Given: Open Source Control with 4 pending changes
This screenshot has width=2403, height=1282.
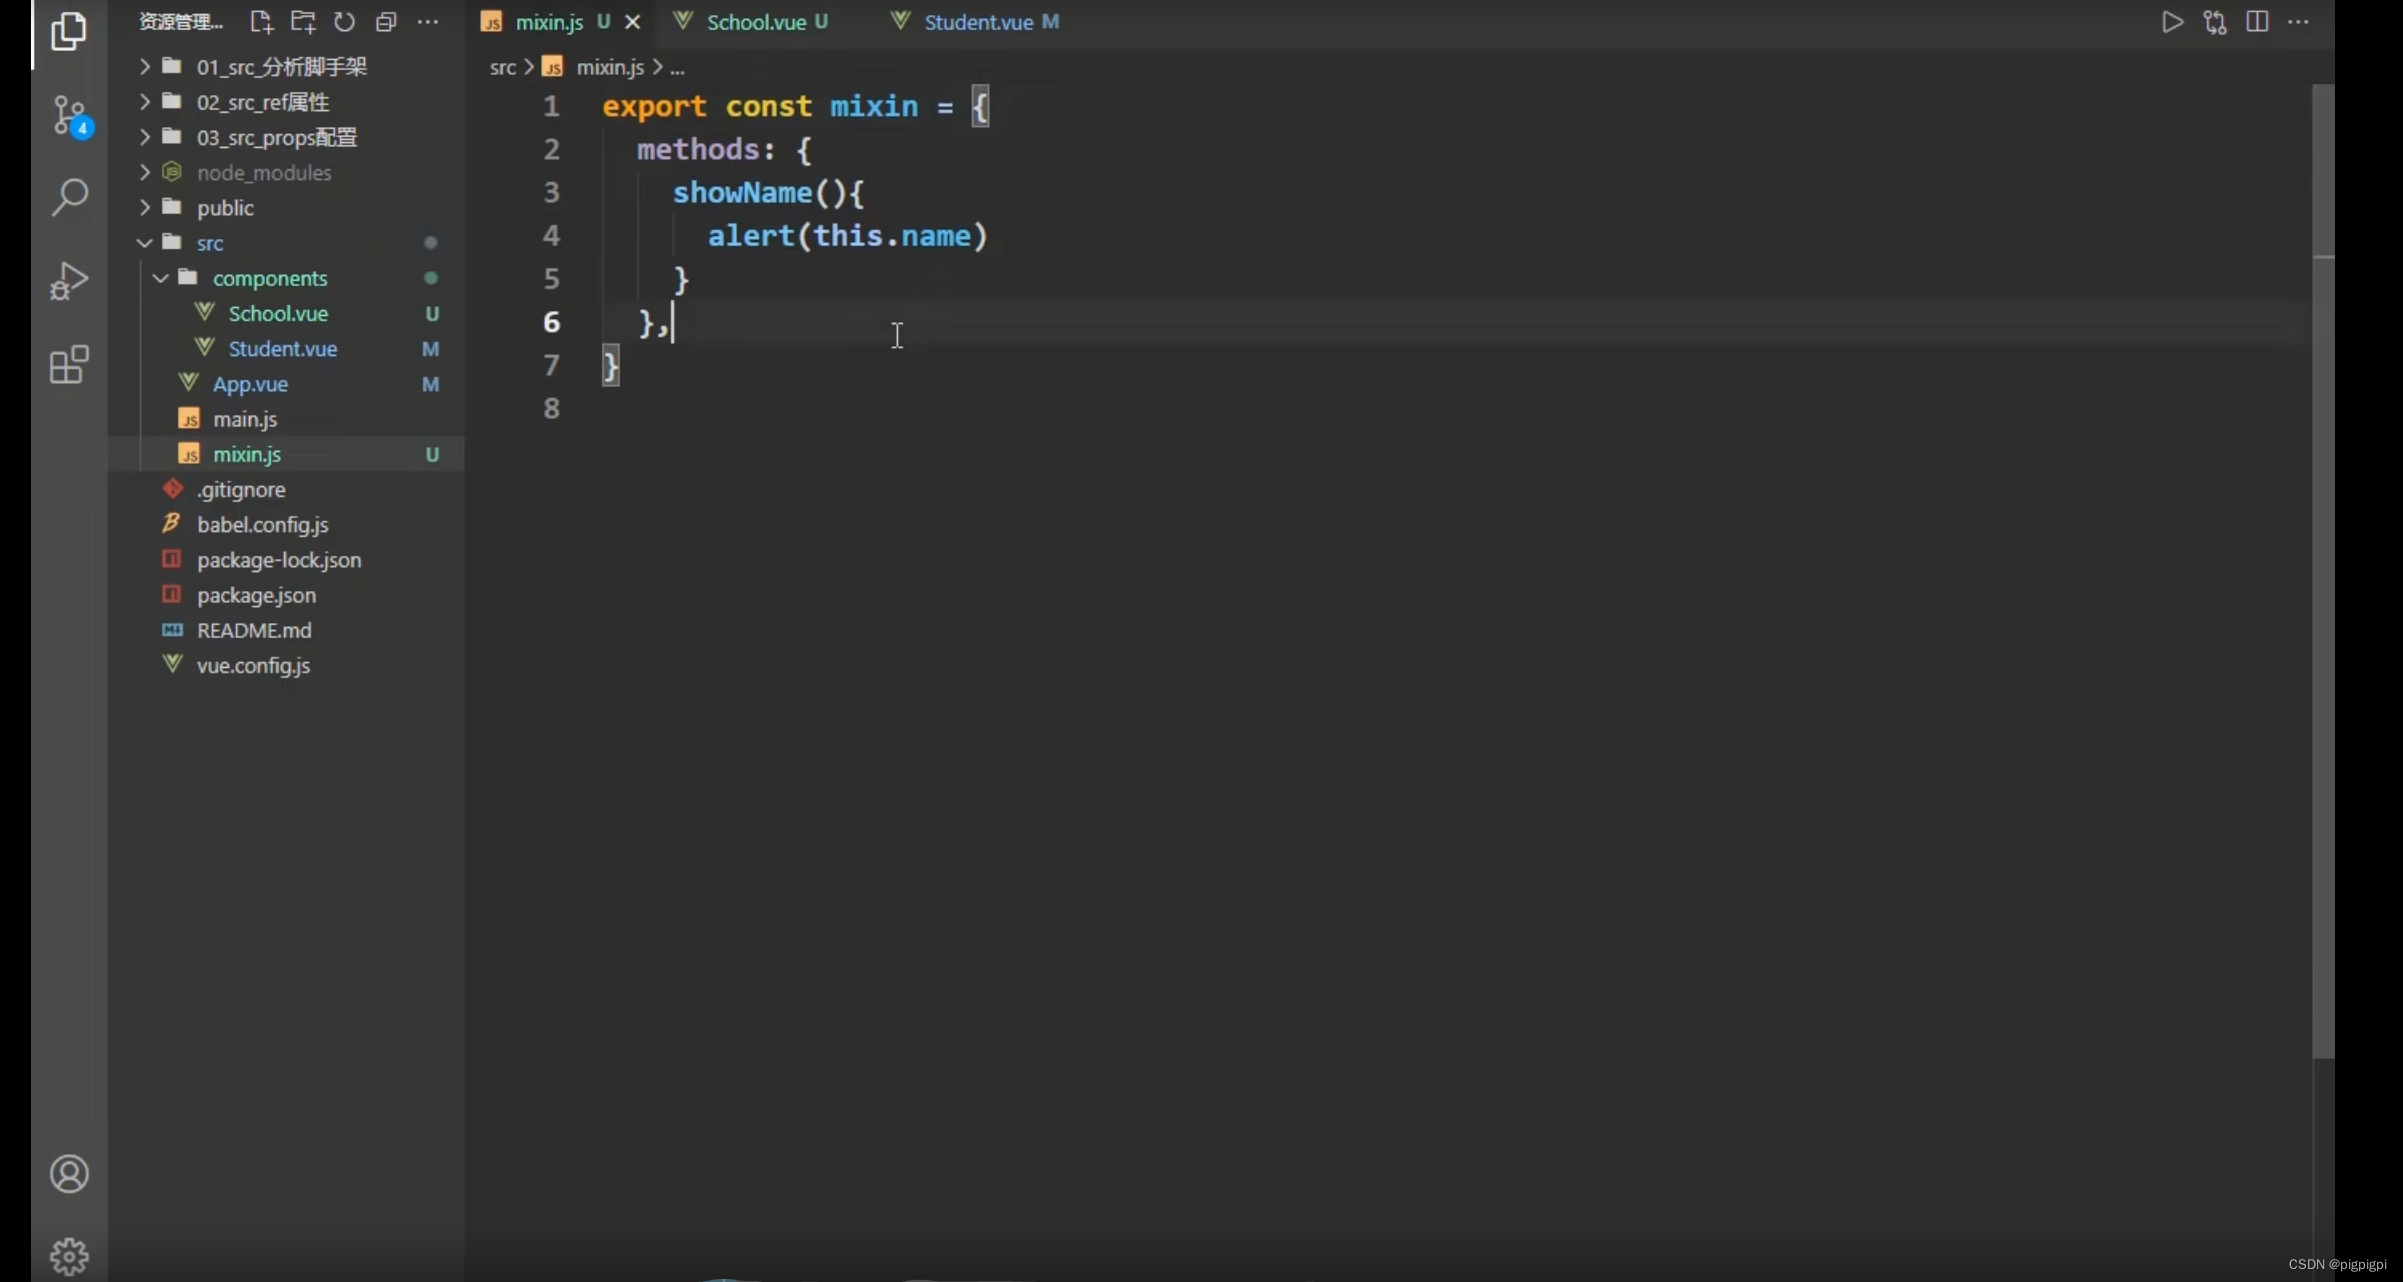Looking at the screenshot, I should (x=70, y=117).
